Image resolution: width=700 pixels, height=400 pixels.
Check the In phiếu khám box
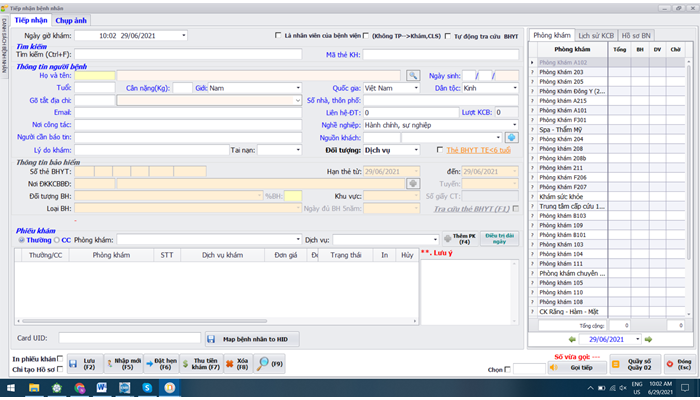60,358
